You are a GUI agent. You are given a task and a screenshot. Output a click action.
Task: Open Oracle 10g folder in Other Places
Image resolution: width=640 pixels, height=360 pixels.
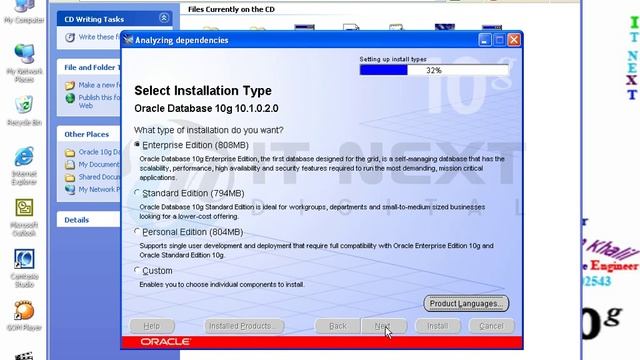coord(99,152)
